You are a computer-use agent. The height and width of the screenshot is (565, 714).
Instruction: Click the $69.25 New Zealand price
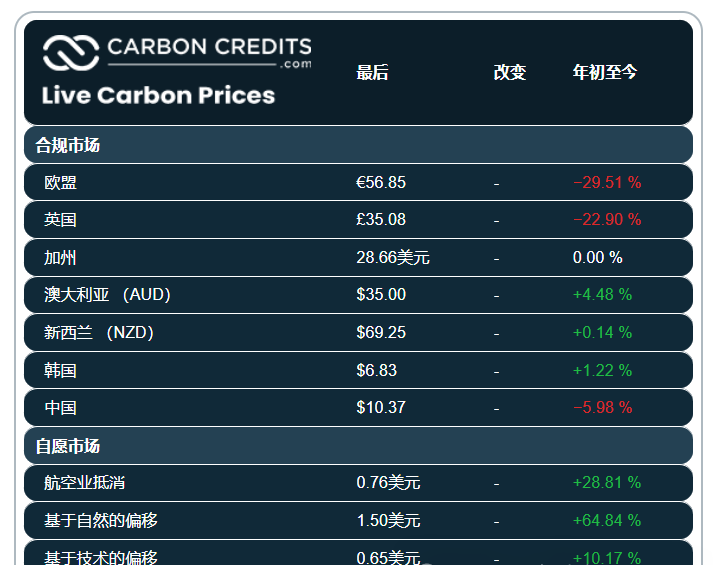point(381,332)
